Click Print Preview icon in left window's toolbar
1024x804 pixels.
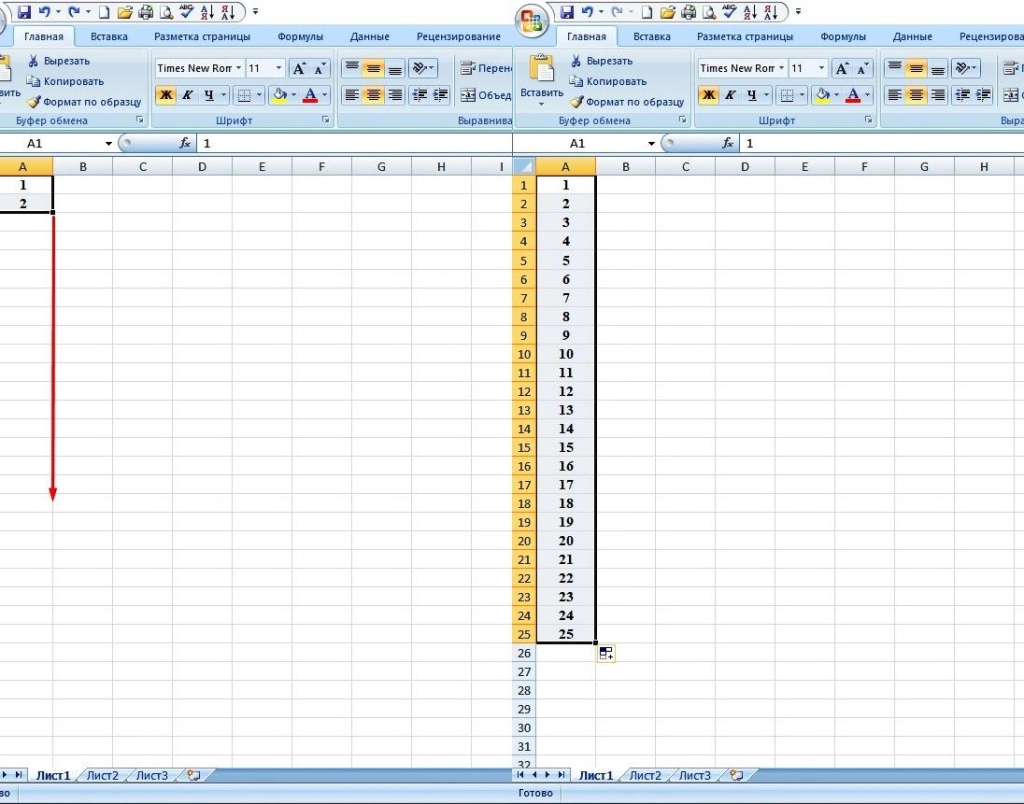pos(166,12)
